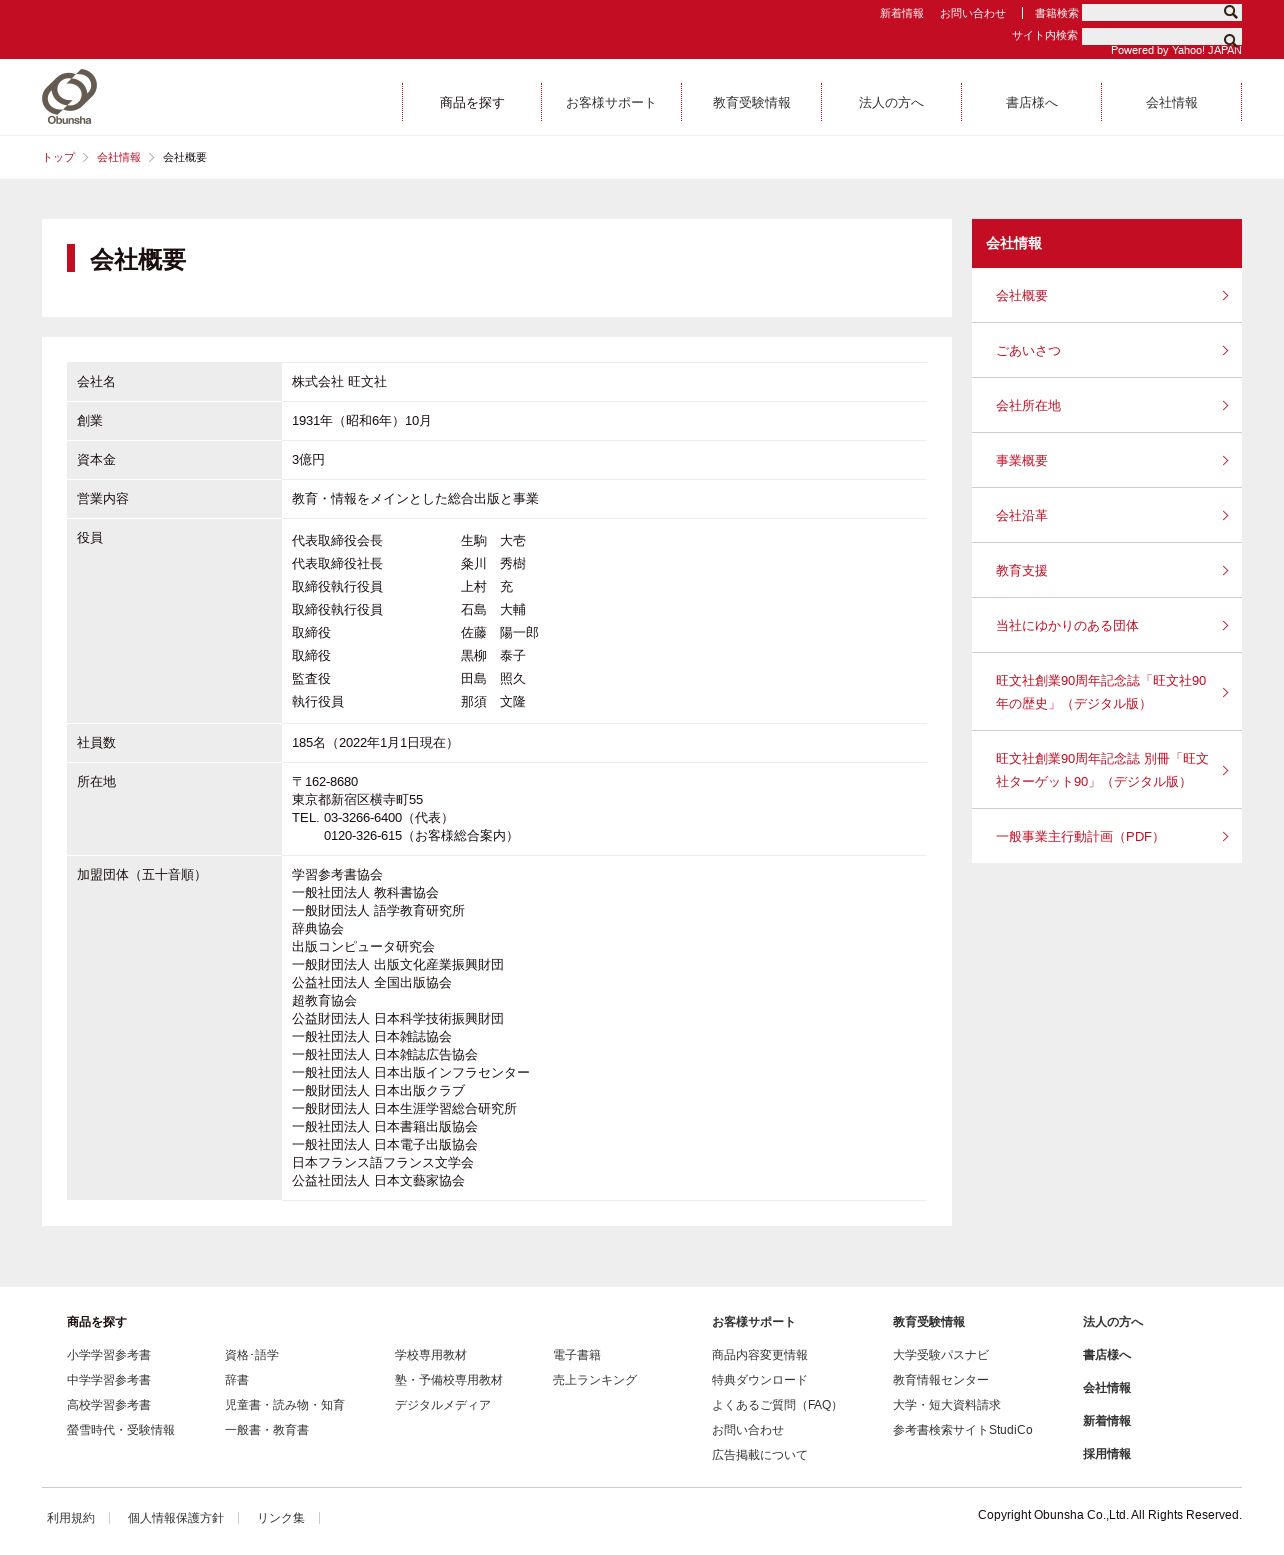Screen dimensions: 1284x1555
Task: Open 特典ダウンロード footer link
Action: [x=760, y=1380]
